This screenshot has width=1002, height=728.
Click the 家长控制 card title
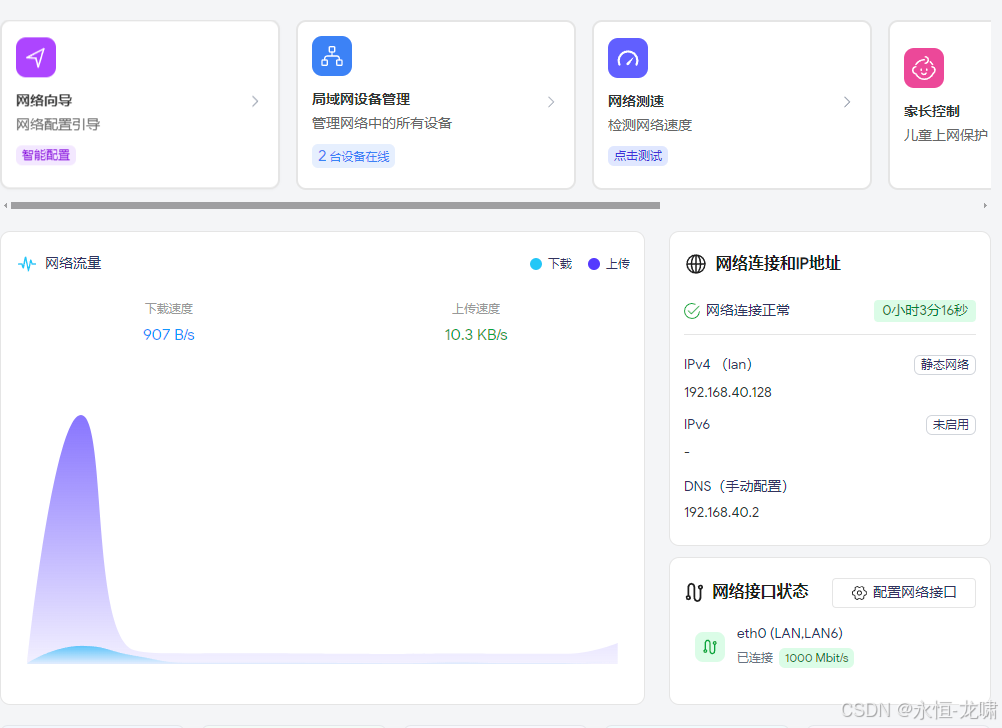pyautogui.click(x=932, y=111)
